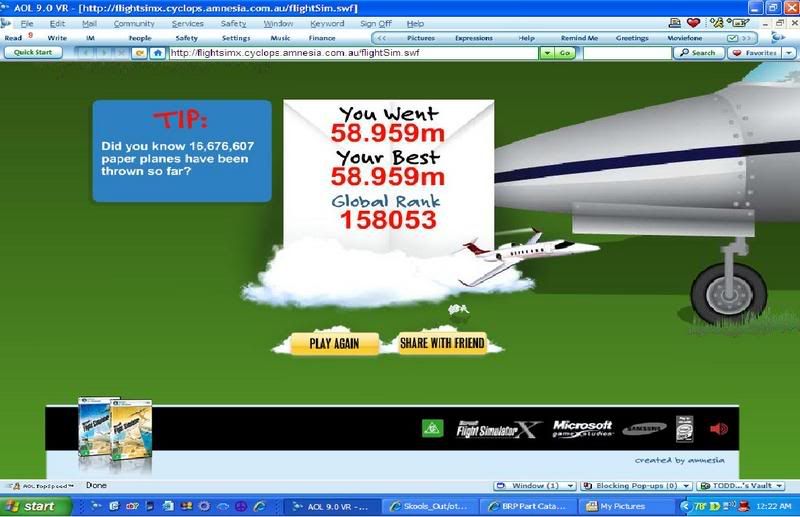Image resolution: width=800 pixels, height=517 pixels.
Task: Open the Flight Simulator X logo link
Action: 497,429
